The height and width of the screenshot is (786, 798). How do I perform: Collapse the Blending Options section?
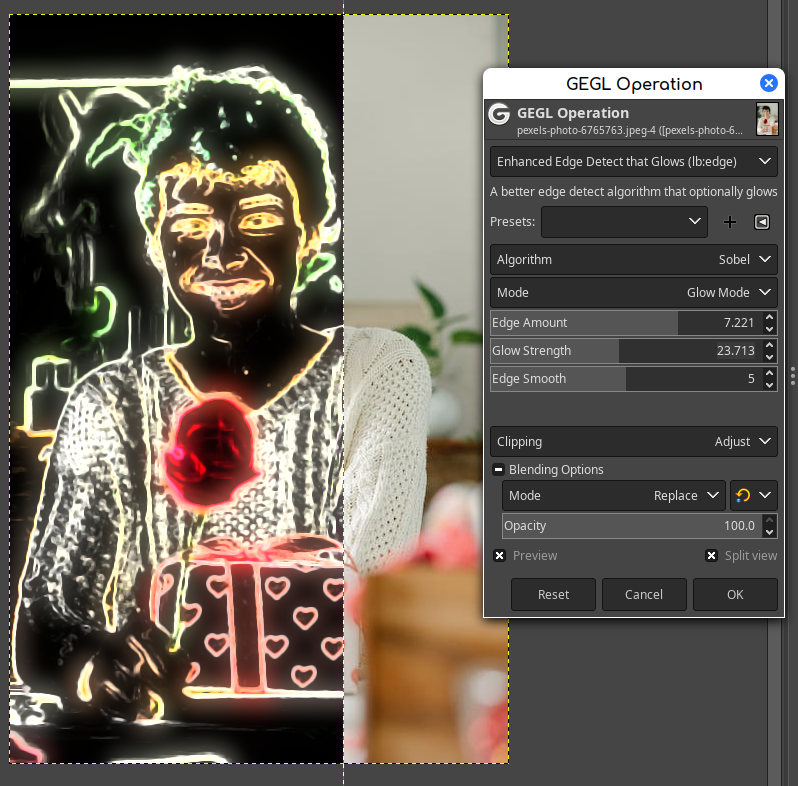point(499,469)
